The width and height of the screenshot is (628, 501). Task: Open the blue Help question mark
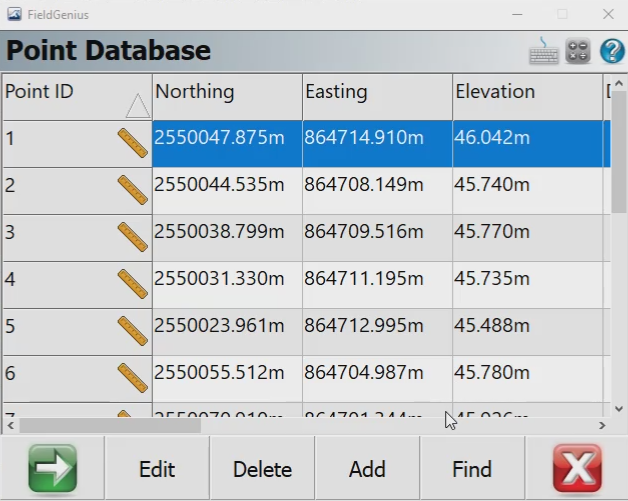pyautogui.click(x=611, y=51)
